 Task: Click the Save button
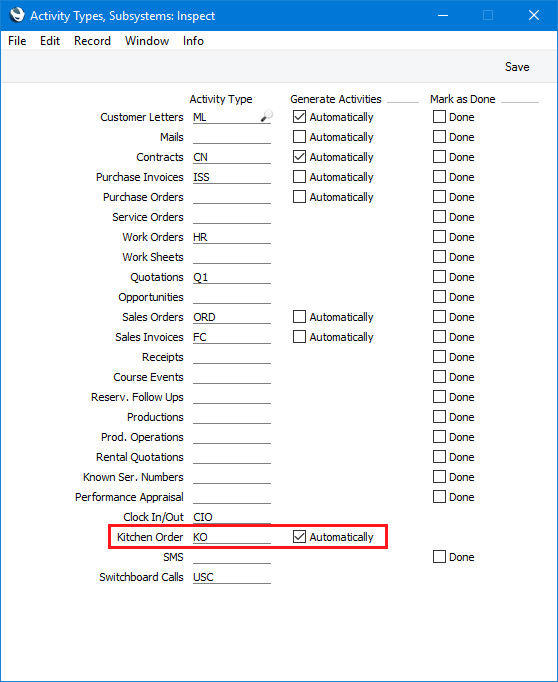517,67
